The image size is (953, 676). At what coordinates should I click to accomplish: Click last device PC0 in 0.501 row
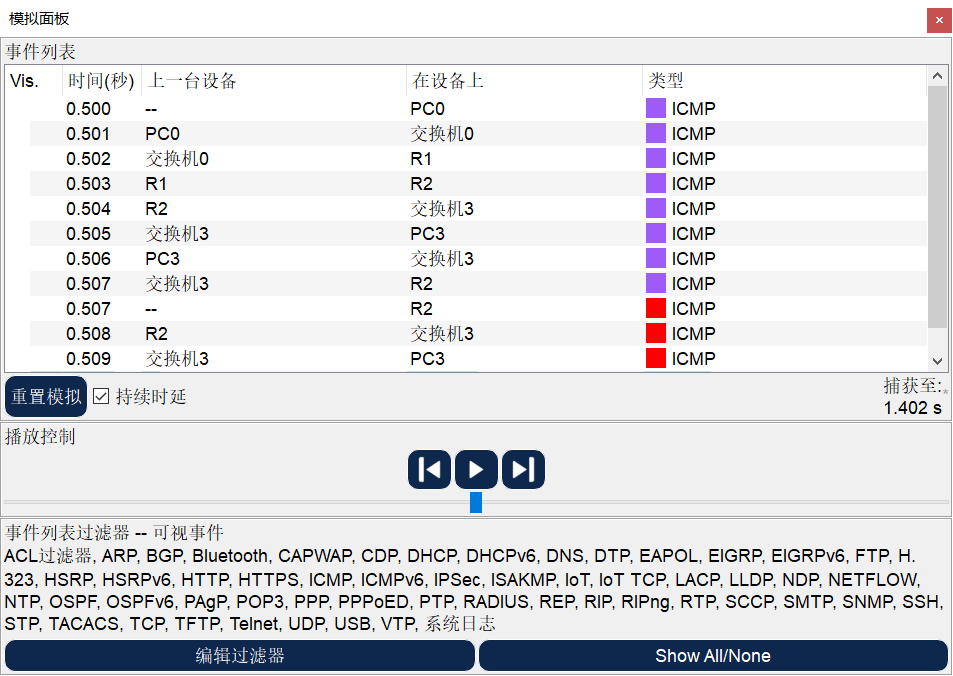(x=162, y=134)
